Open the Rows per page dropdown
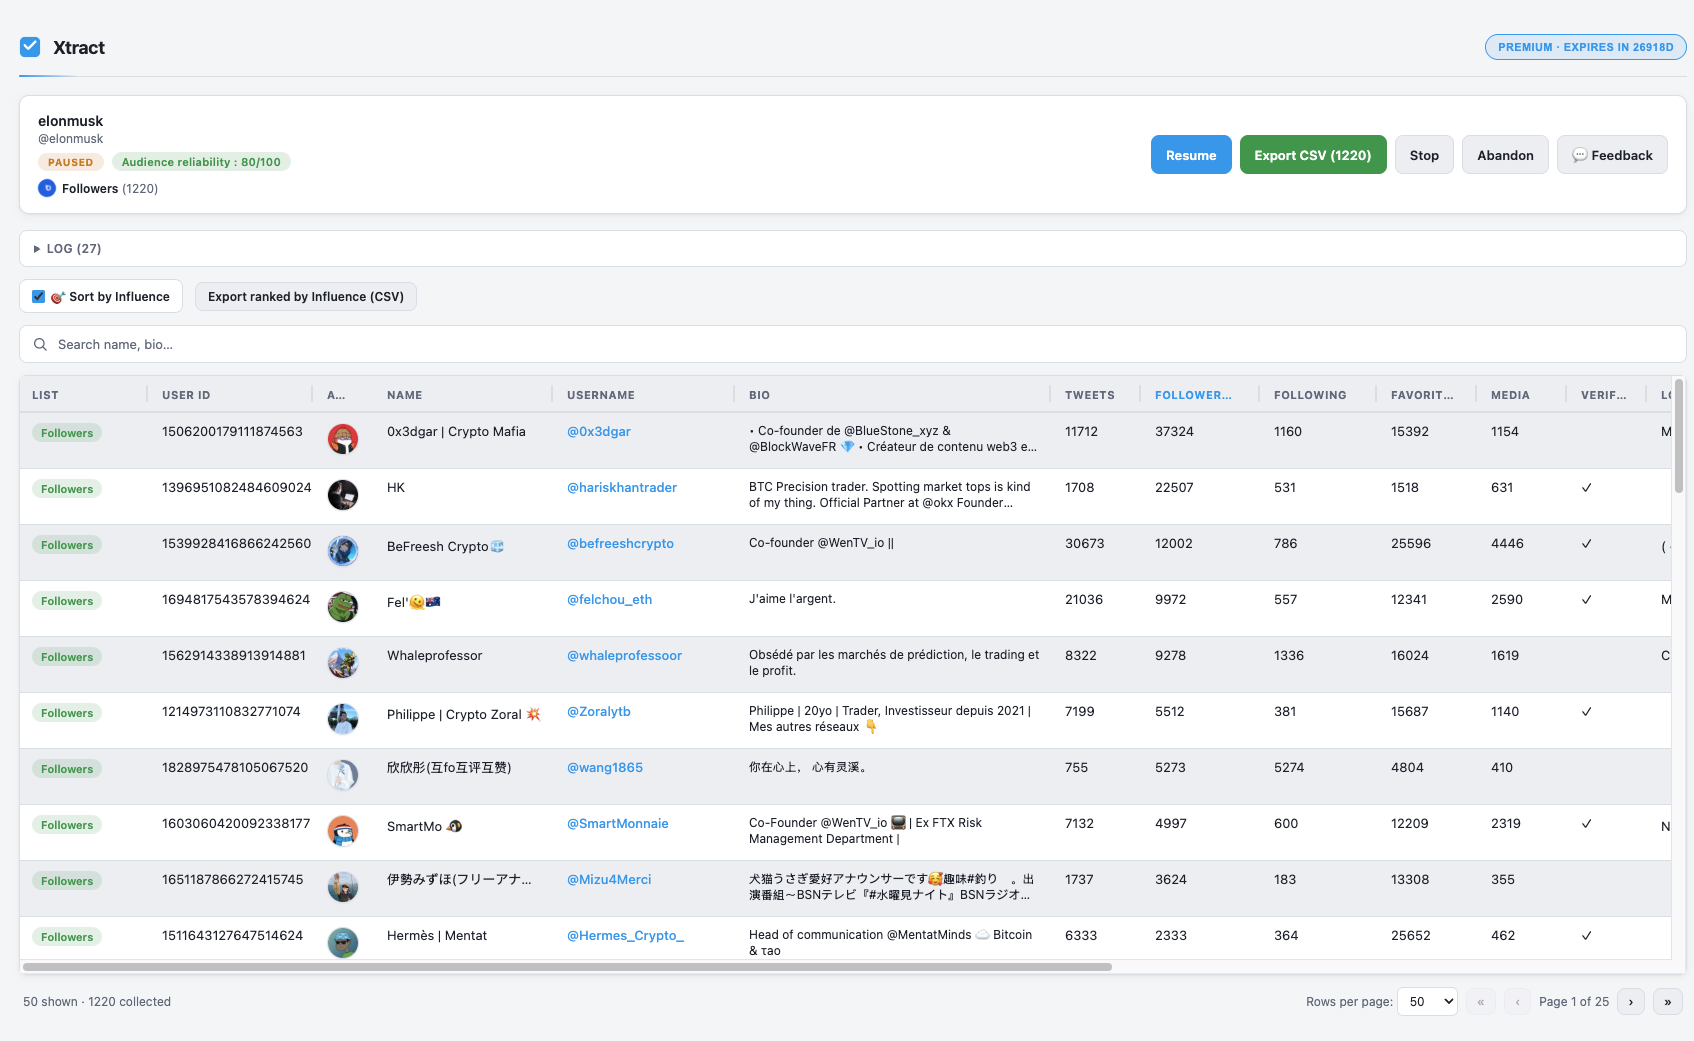 1427,1001
